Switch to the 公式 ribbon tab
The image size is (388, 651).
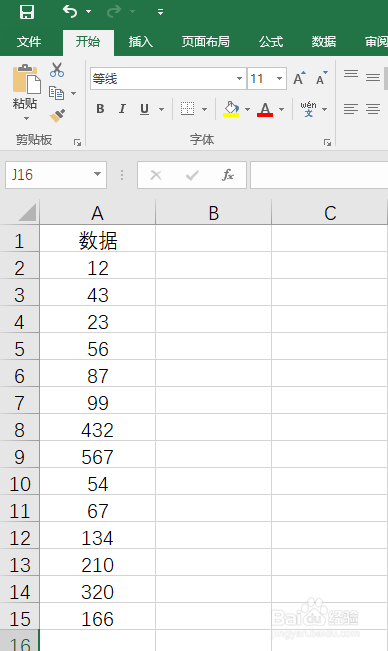coord(271,42)
